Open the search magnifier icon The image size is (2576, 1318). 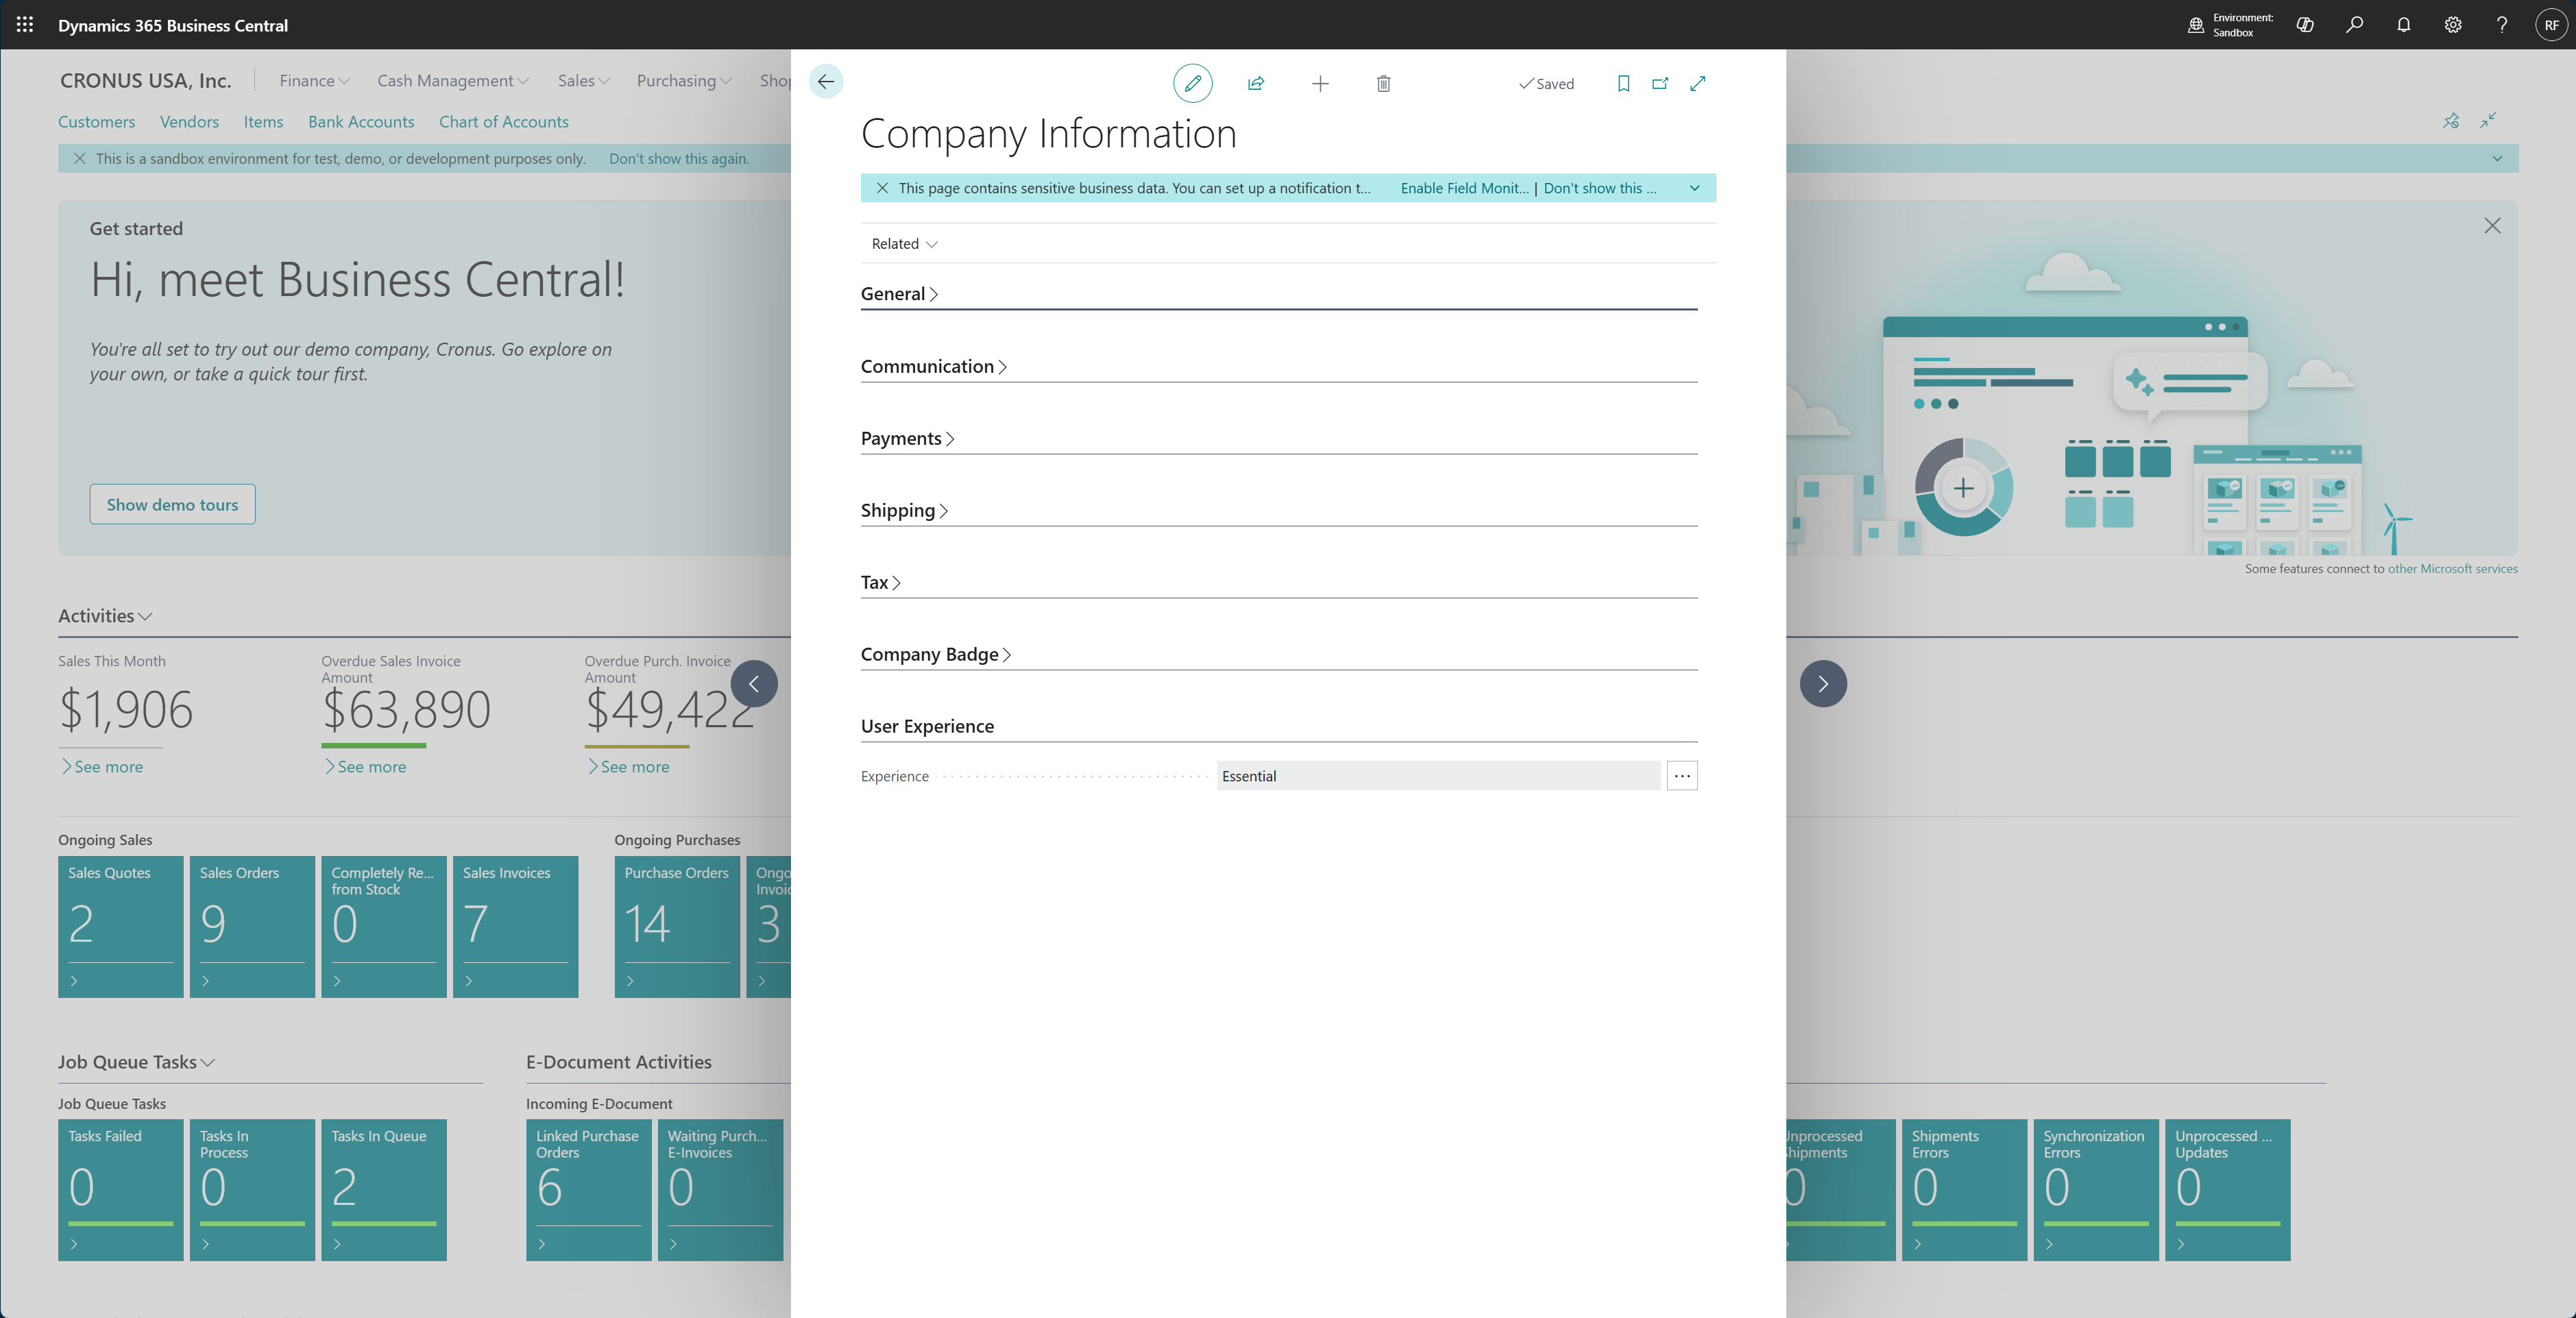tap(2354, 25)
